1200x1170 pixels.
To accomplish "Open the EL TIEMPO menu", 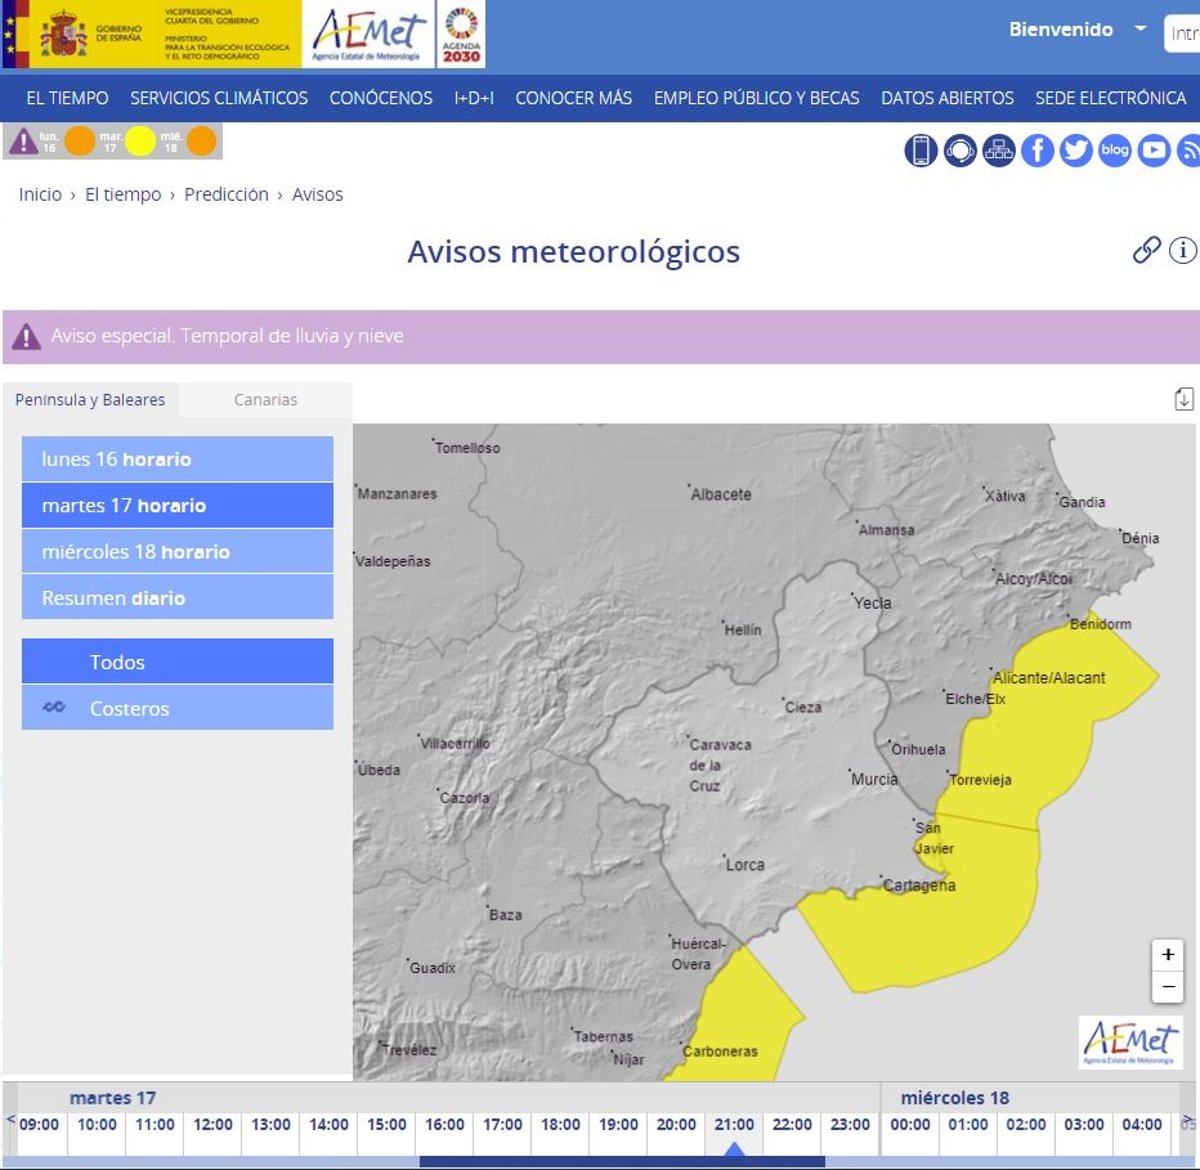I will [67, 98].
